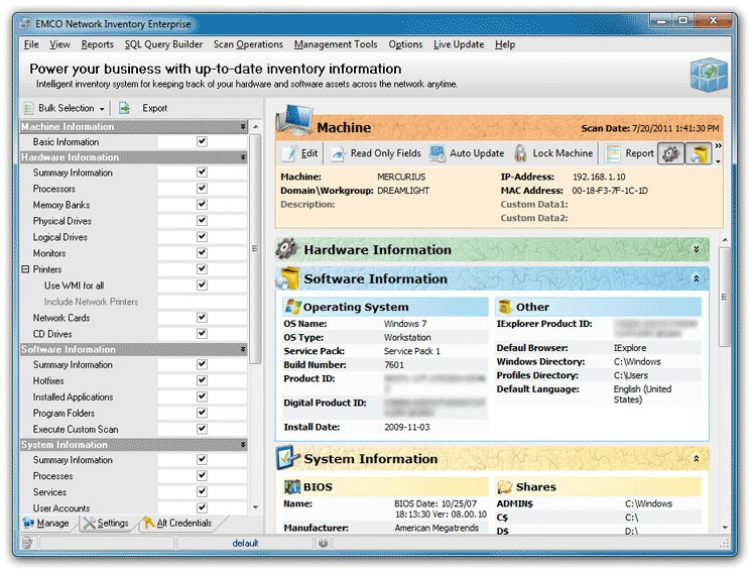Click the Software Information section icon
This screenshot has width=750, height=569.
pyautogui.click(x=288, y=278)
